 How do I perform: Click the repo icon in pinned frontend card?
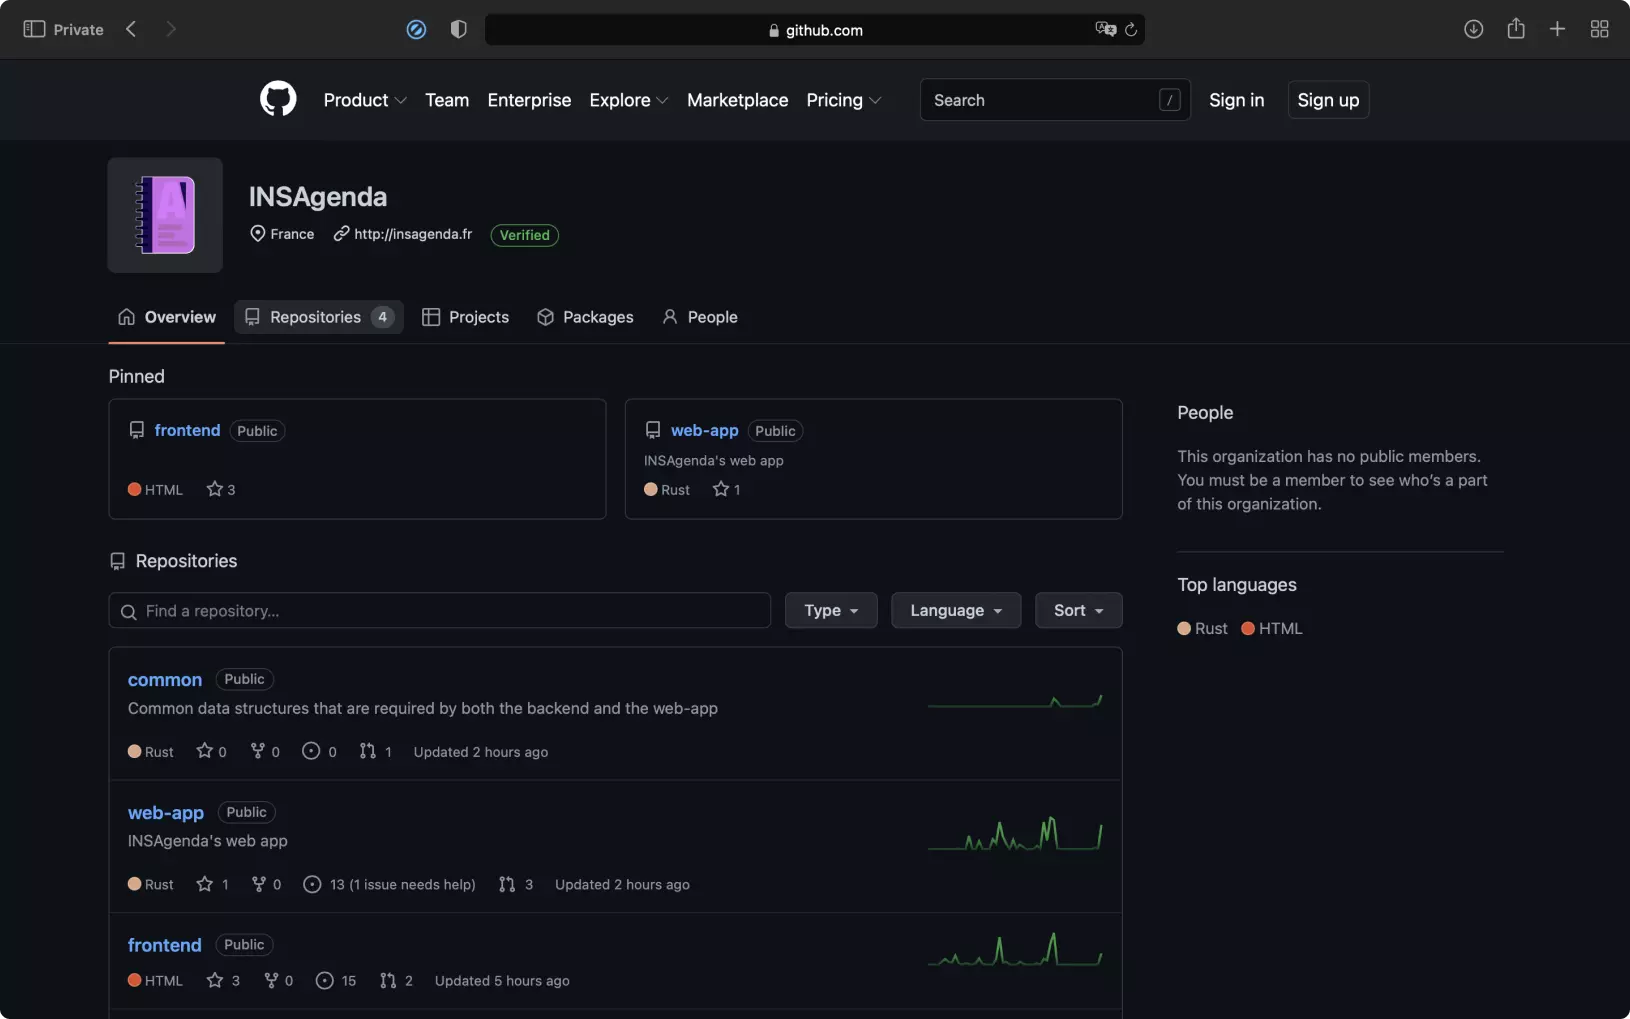point(137,430)
